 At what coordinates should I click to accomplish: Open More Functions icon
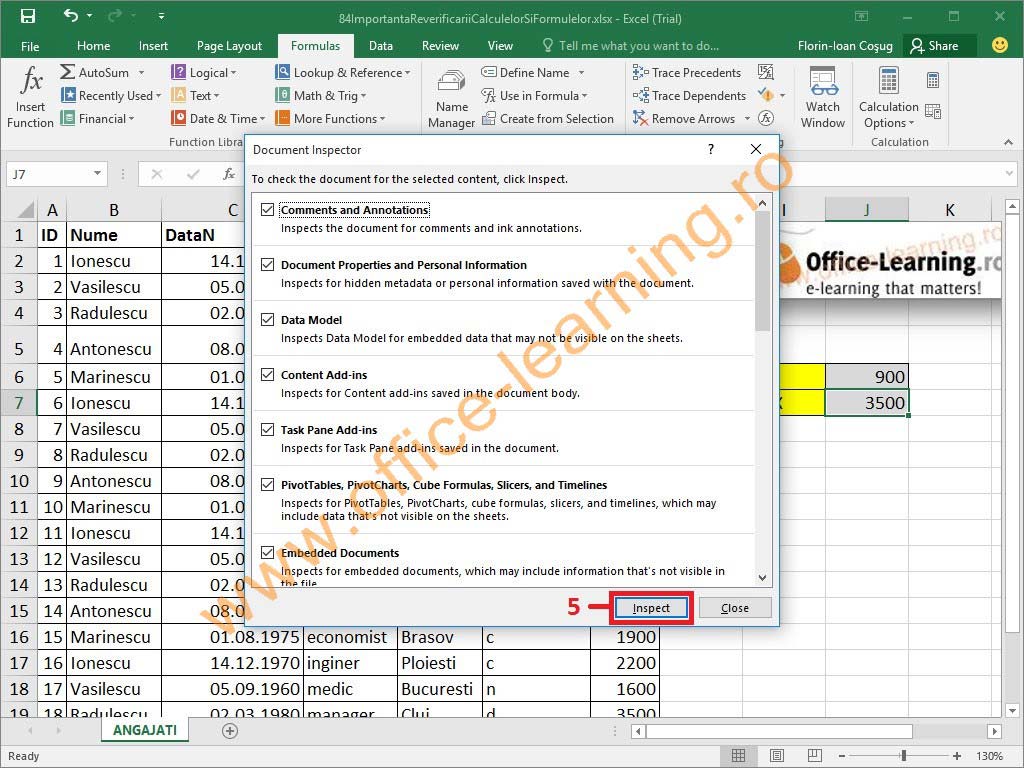click(x=282, y=118)
